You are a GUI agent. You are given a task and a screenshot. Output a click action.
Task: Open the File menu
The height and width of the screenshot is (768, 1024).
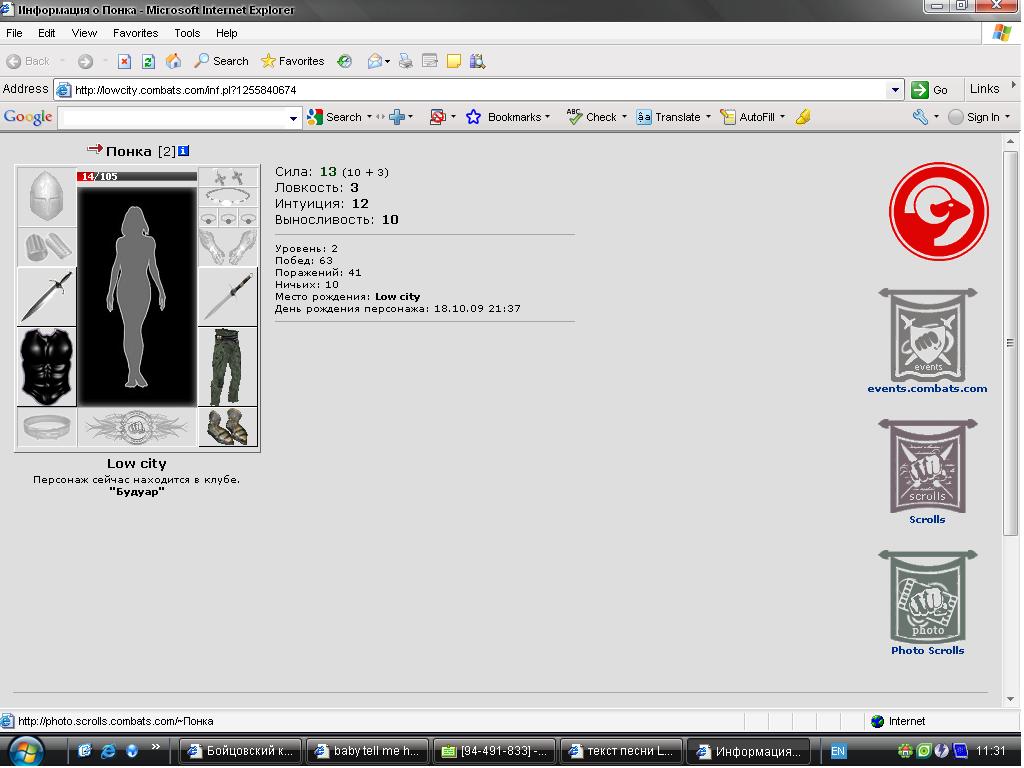(14, 33)
